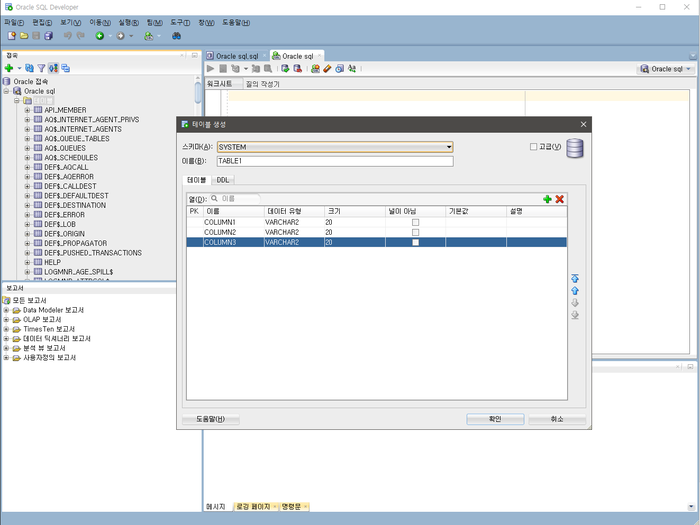Open the dropdown arrow beside the New Connection plus
The image size is (700, 525).
[x=19, y=68]
